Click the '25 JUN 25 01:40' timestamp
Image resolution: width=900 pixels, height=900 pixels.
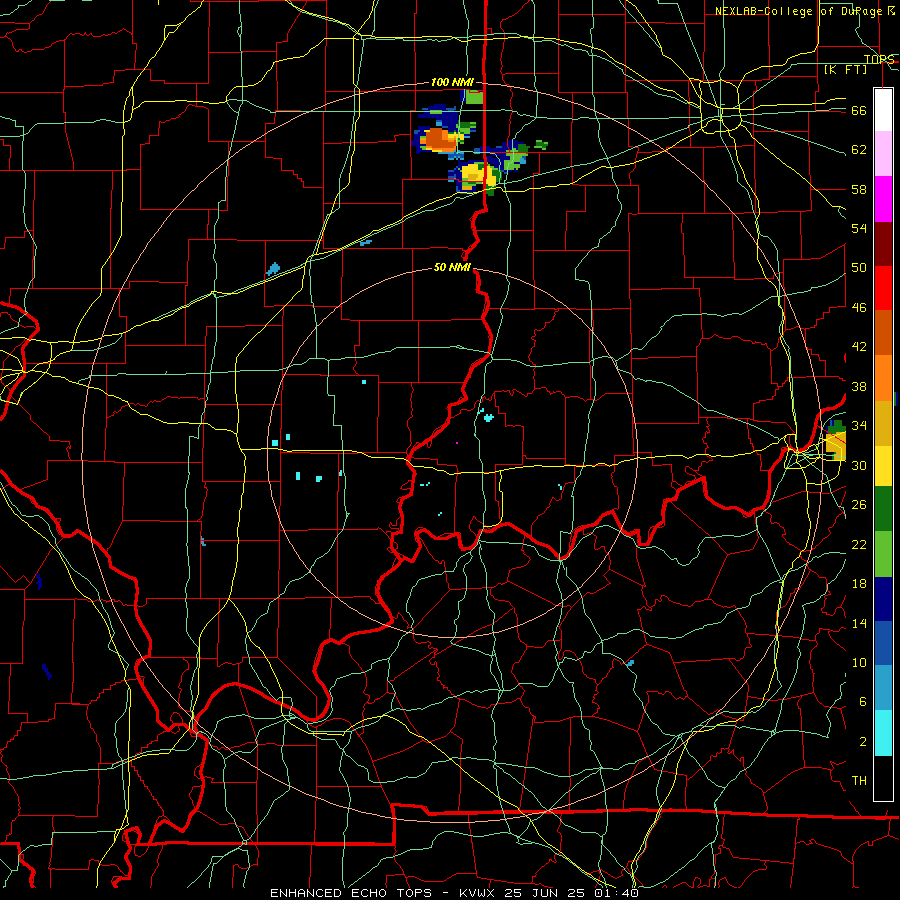[571, 893]
